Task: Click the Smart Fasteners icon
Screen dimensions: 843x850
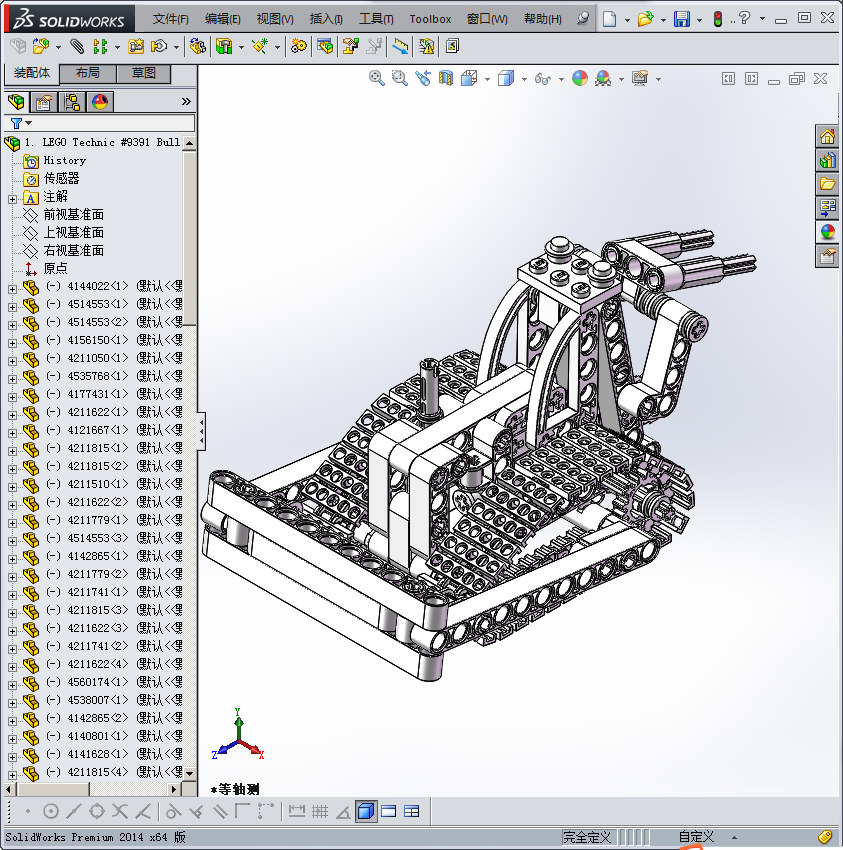Action: [x=136, y=47]
